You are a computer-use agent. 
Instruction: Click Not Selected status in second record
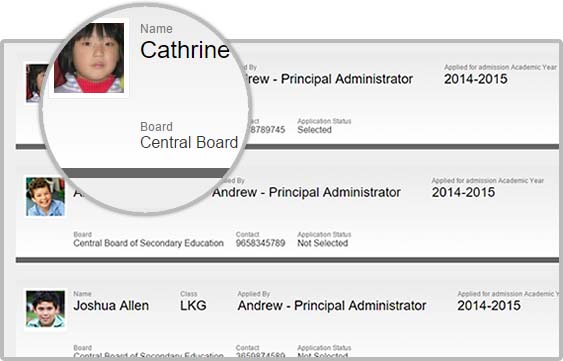tap(322, 243)
